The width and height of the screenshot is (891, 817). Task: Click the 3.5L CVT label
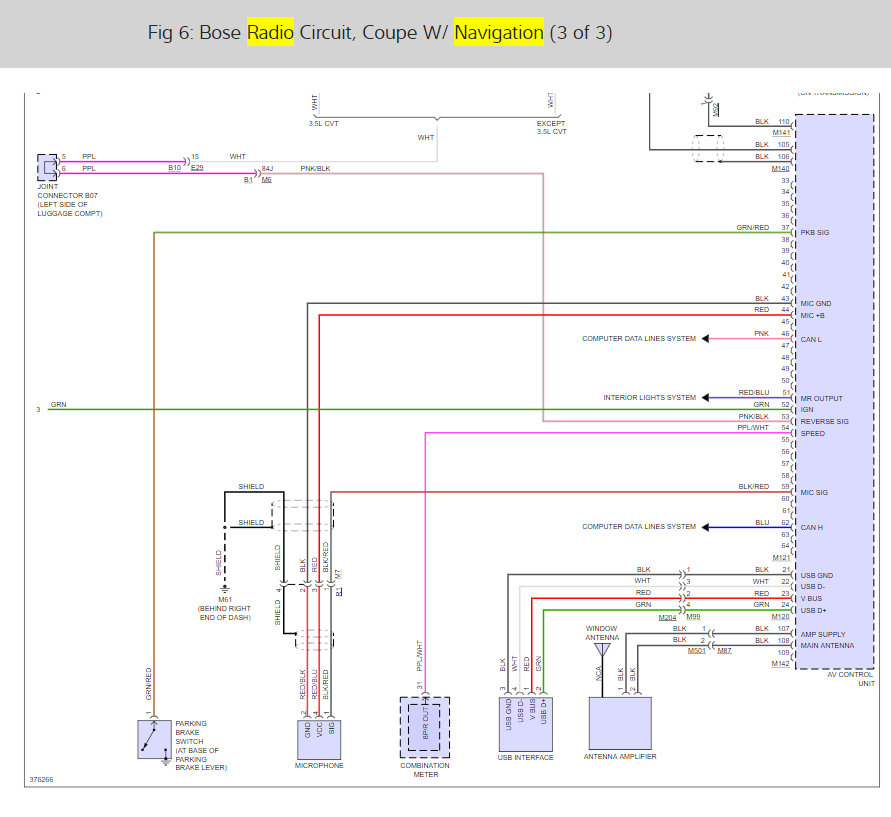(x=323, y=124)
